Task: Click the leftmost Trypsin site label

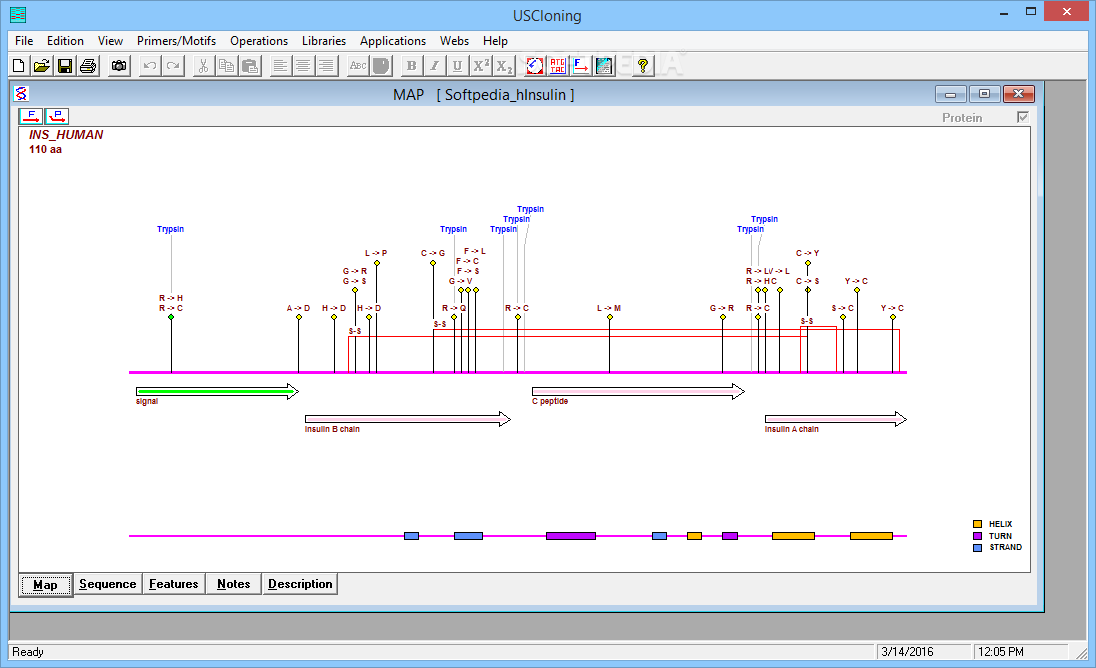Action: [171, 229]
